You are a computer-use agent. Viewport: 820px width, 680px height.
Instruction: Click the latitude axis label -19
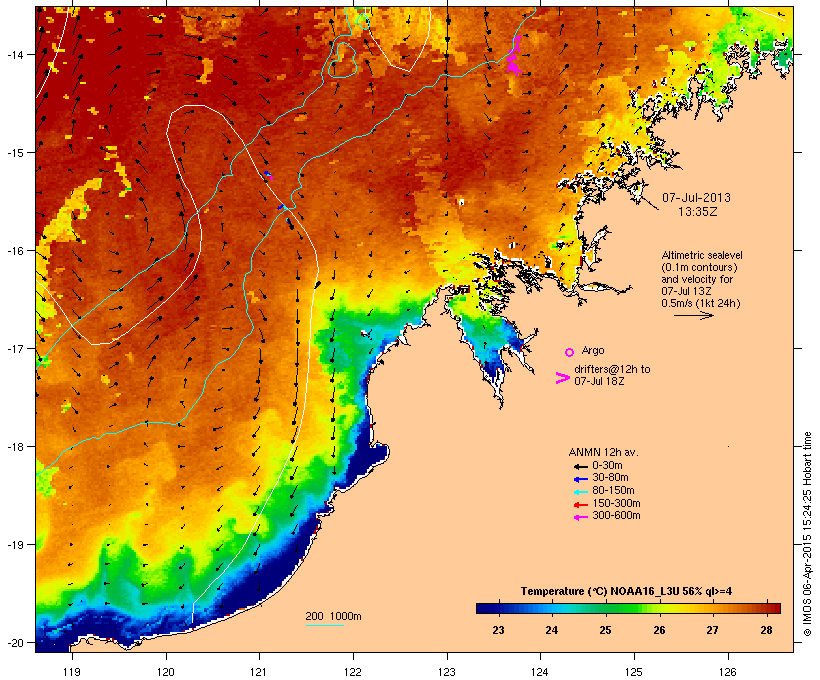click(15, 545)
